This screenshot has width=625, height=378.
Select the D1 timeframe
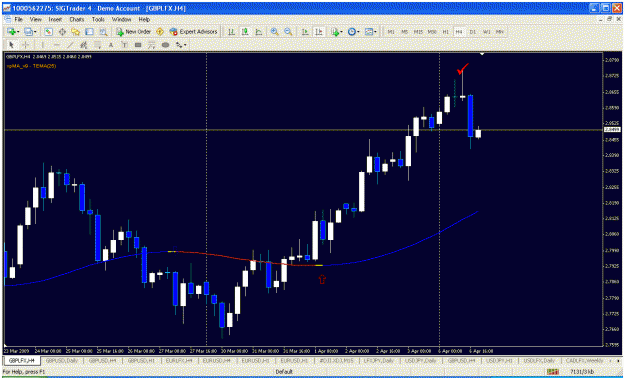coord(473,32)
